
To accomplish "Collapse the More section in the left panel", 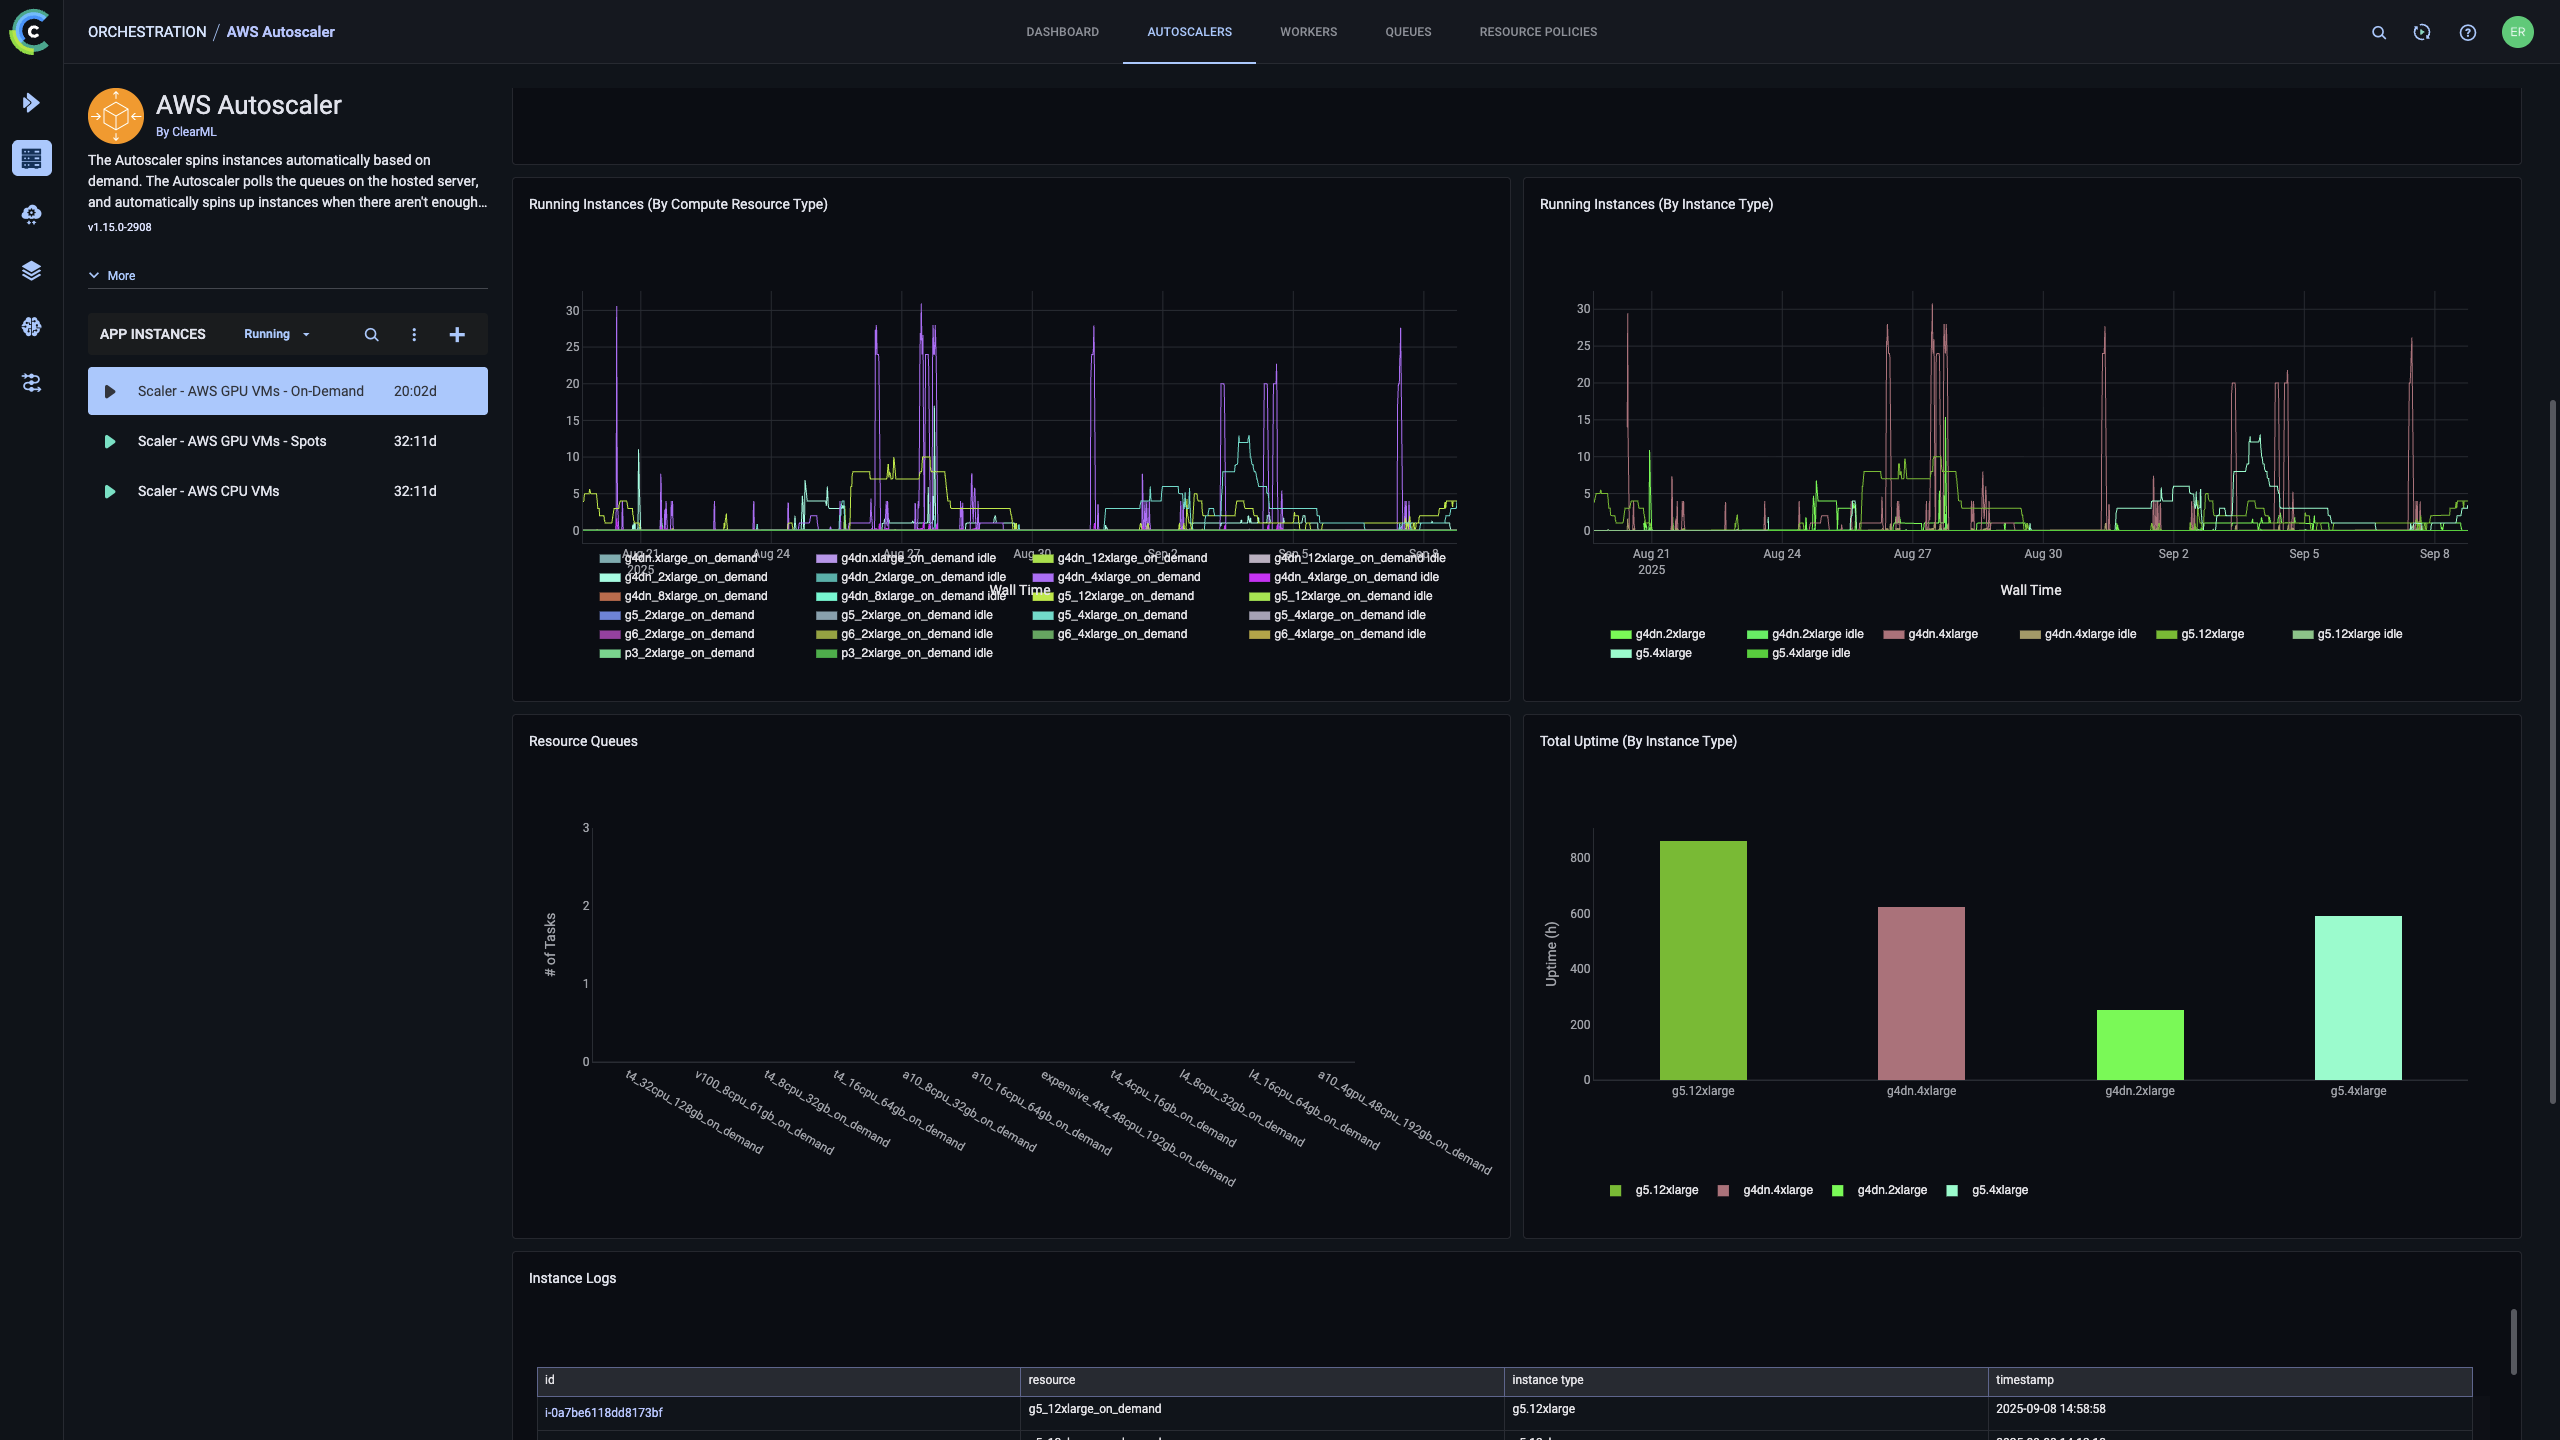I will [x=113, y=275].
